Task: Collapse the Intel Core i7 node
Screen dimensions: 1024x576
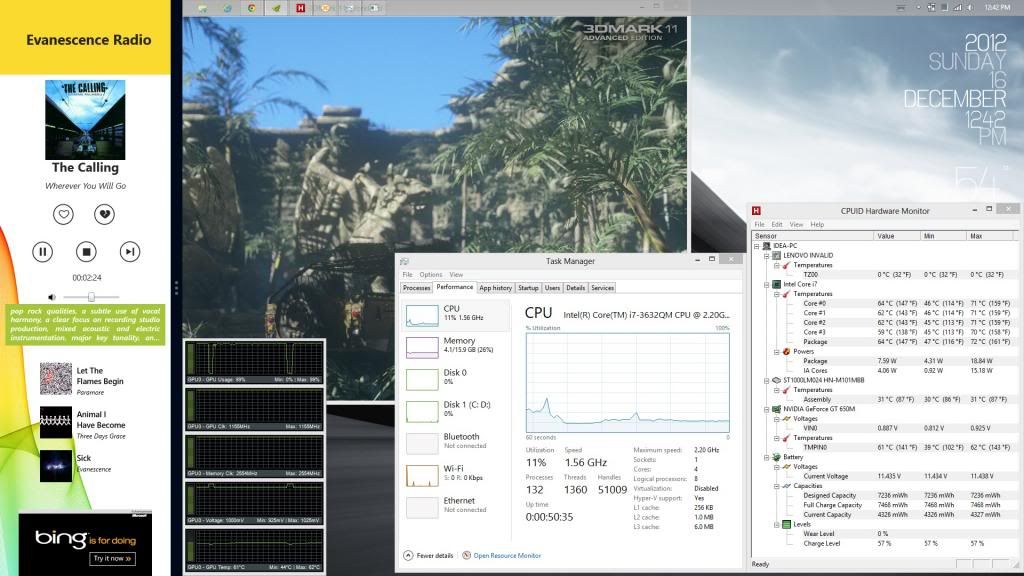Action: click(767, 285)
